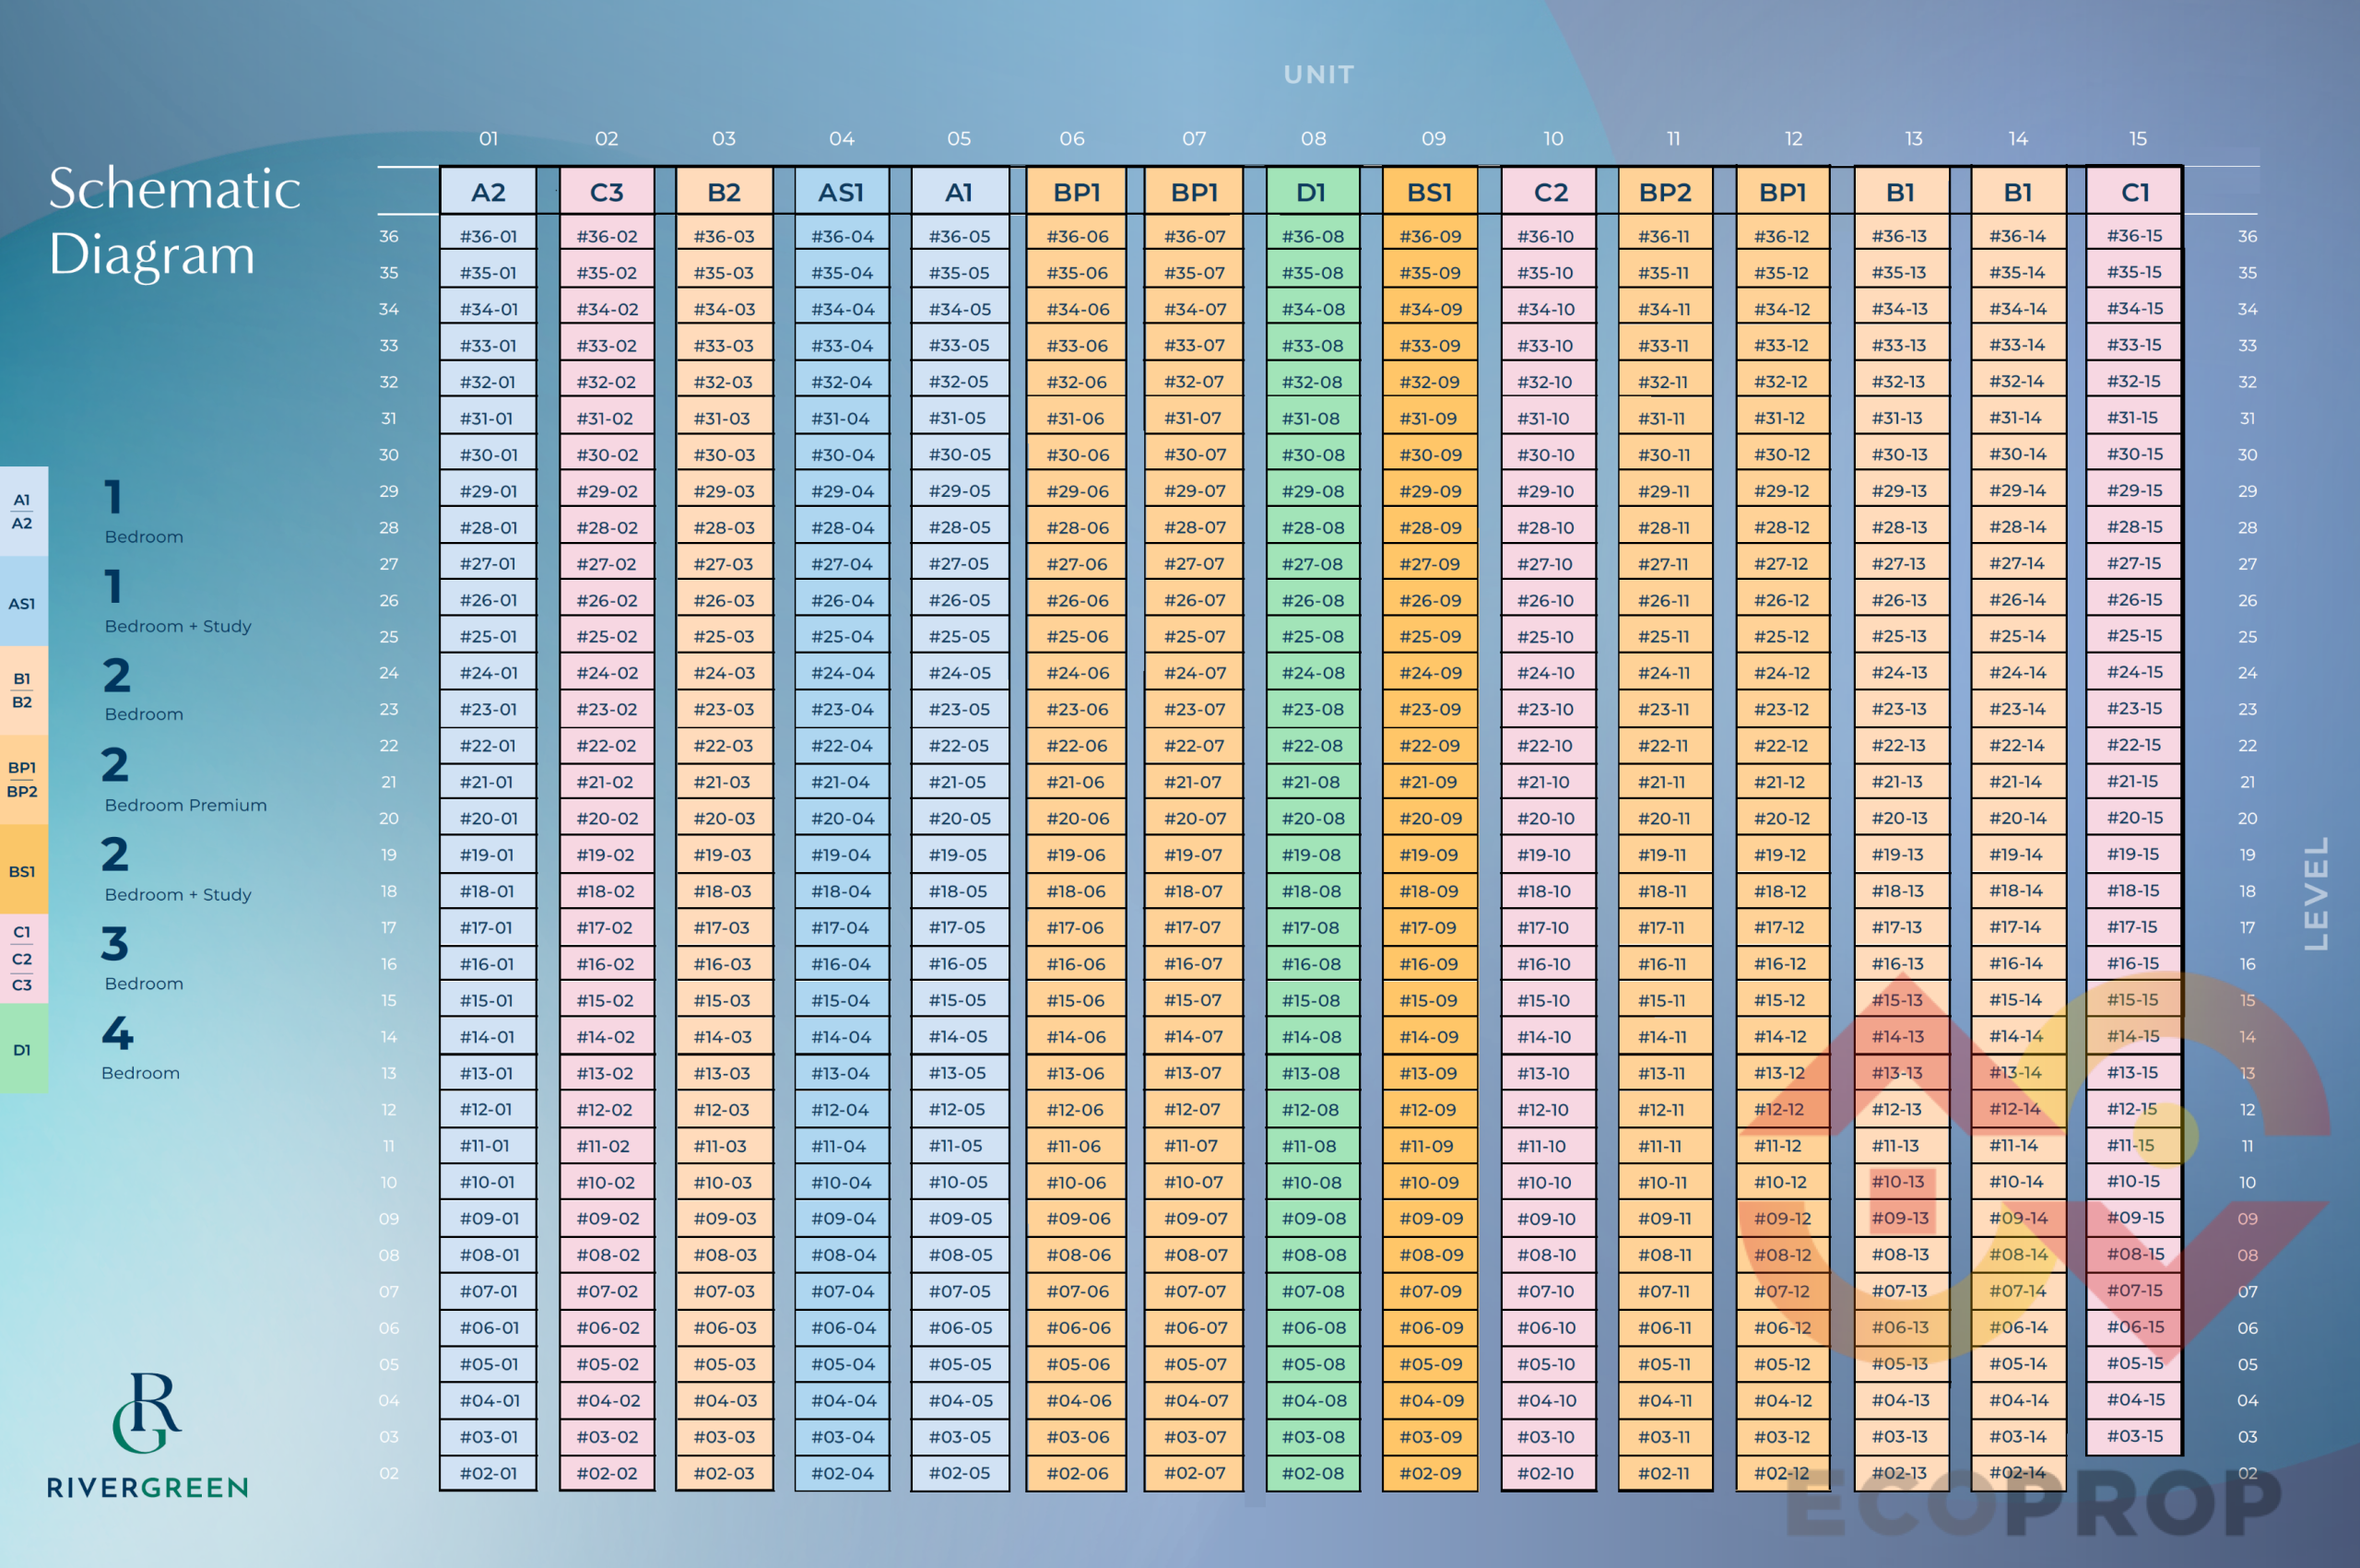Click the vertical LEVEL label
Viewport: 2360px width, 1568px height.
2316,893
